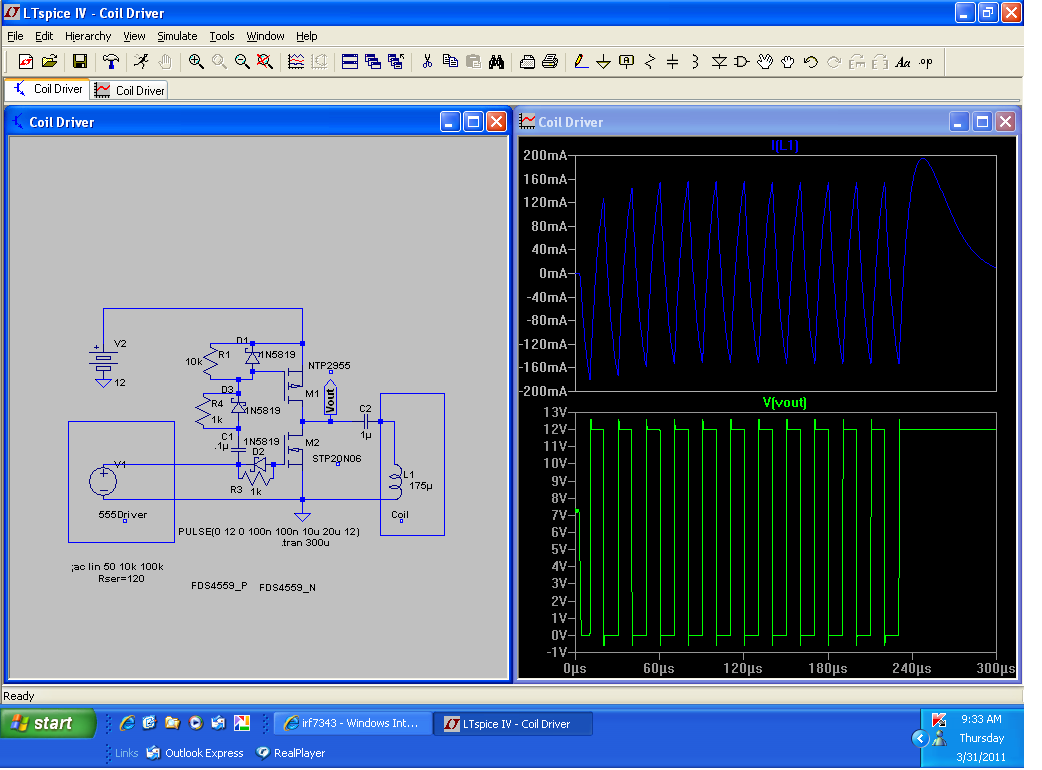
Task: Open the Simulate menu
Action: click(177, 36)
